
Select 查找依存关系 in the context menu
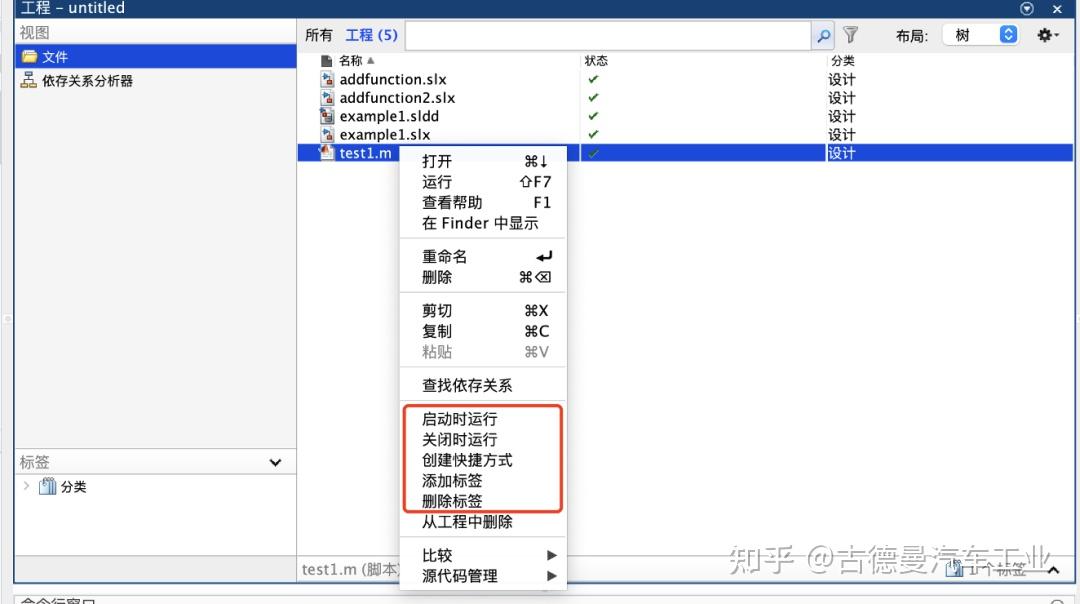pyautogui.click(x=465, y=384)
